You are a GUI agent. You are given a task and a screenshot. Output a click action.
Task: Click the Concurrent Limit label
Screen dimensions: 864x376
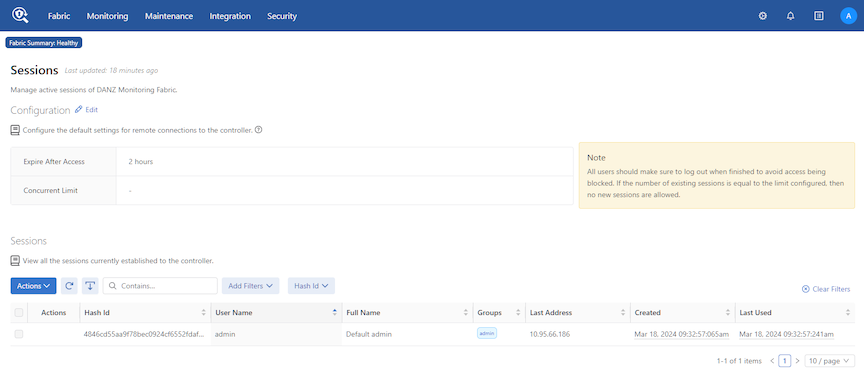coord(51,190)
